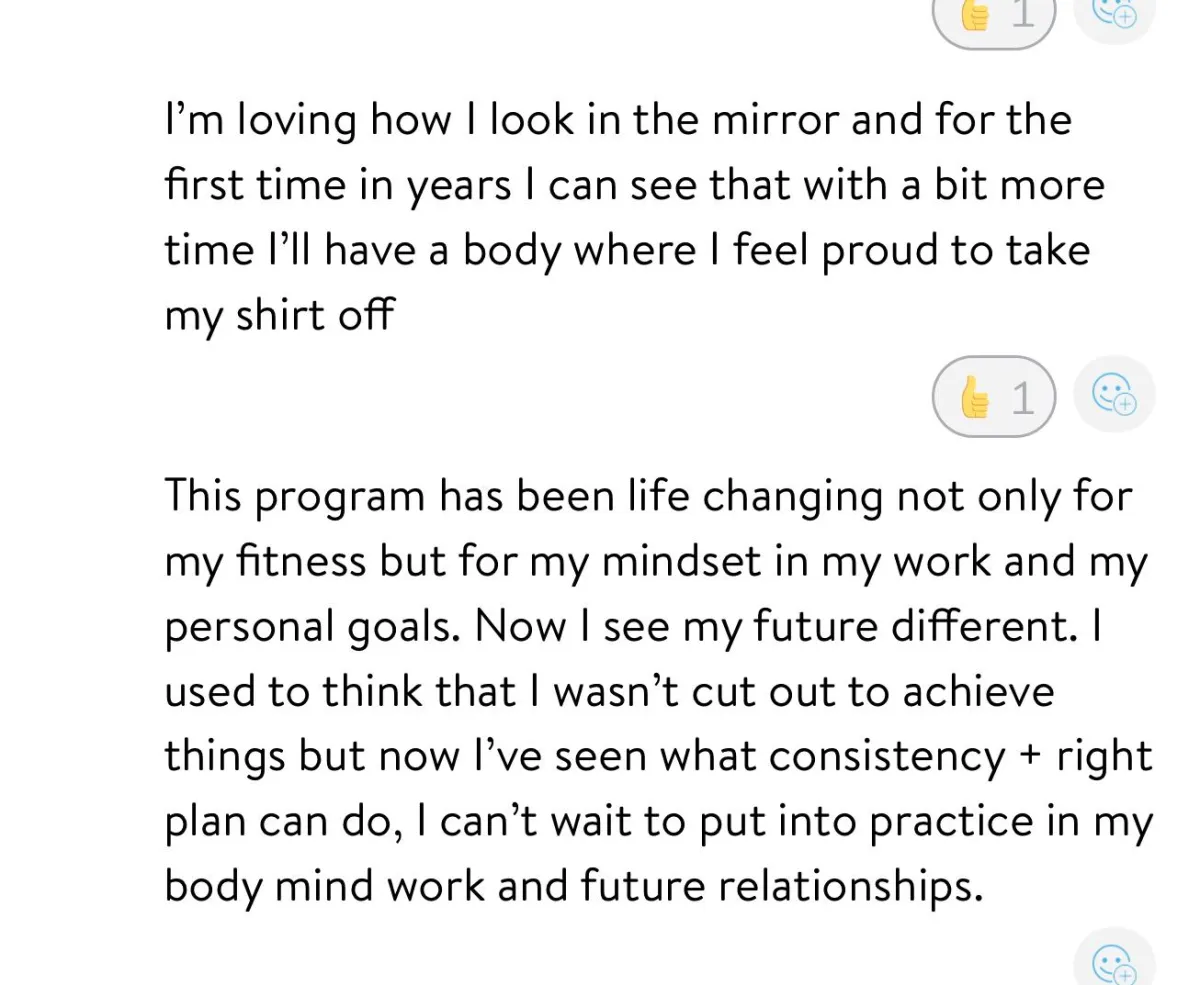This screenshot has height=985, width=1200.
Task: Click the reaction count 1 beside the middle thumbs-up
Action: (x=1022, y=398)
